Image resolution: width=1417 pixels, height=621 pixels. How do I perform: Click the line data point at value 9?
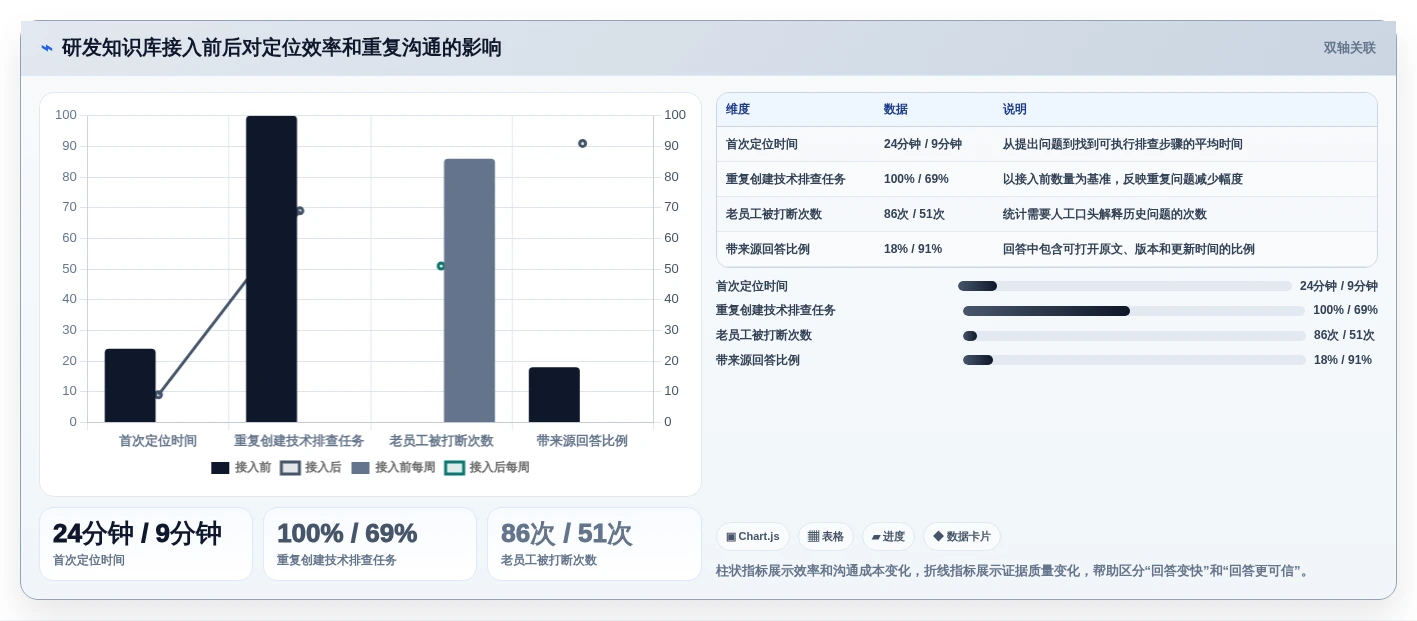point(158,395)
